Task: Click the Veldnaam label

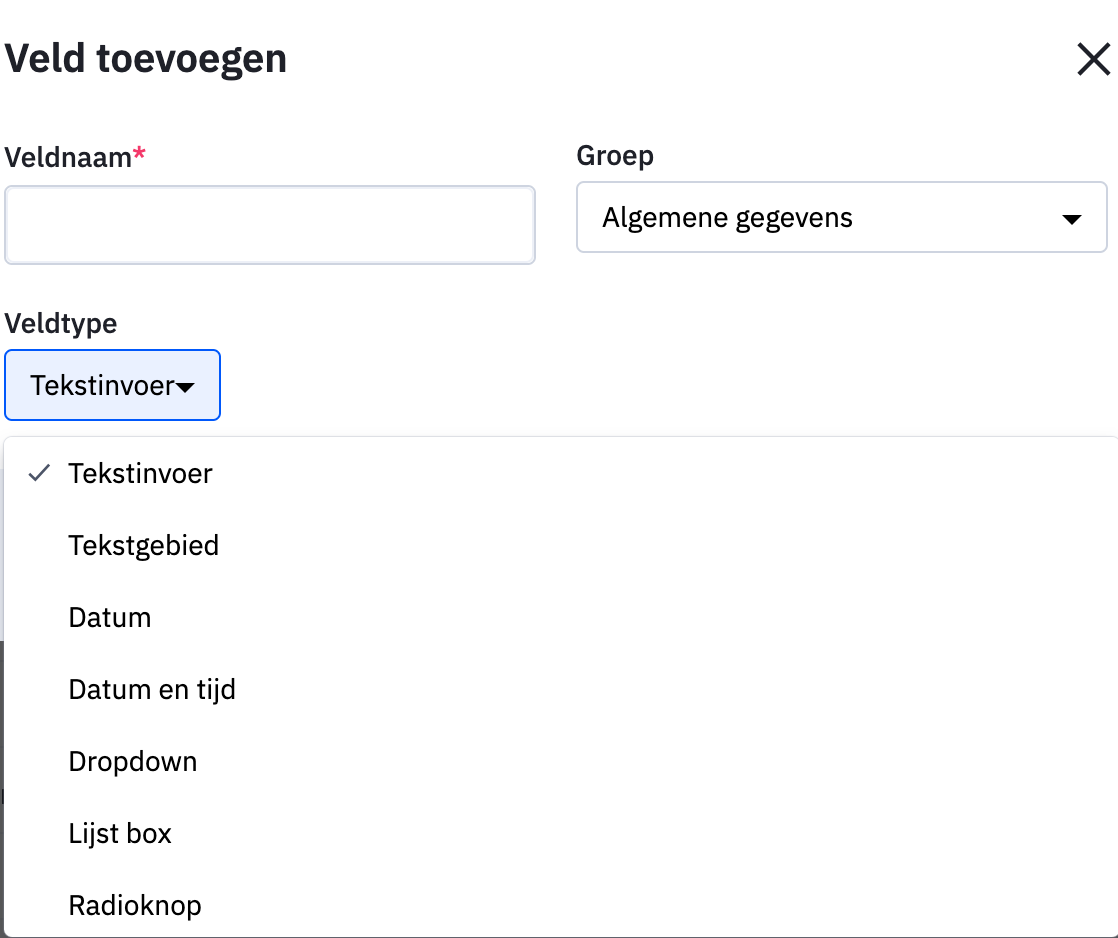Action: [x=68, y=156]
